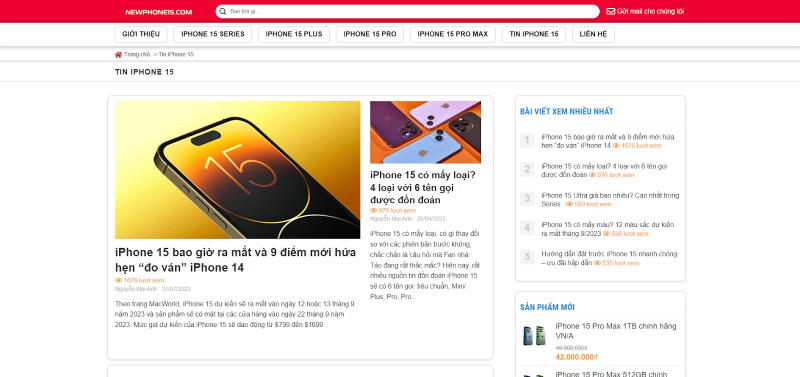Click rank number 2 badge in sidebar

point(527,169)
